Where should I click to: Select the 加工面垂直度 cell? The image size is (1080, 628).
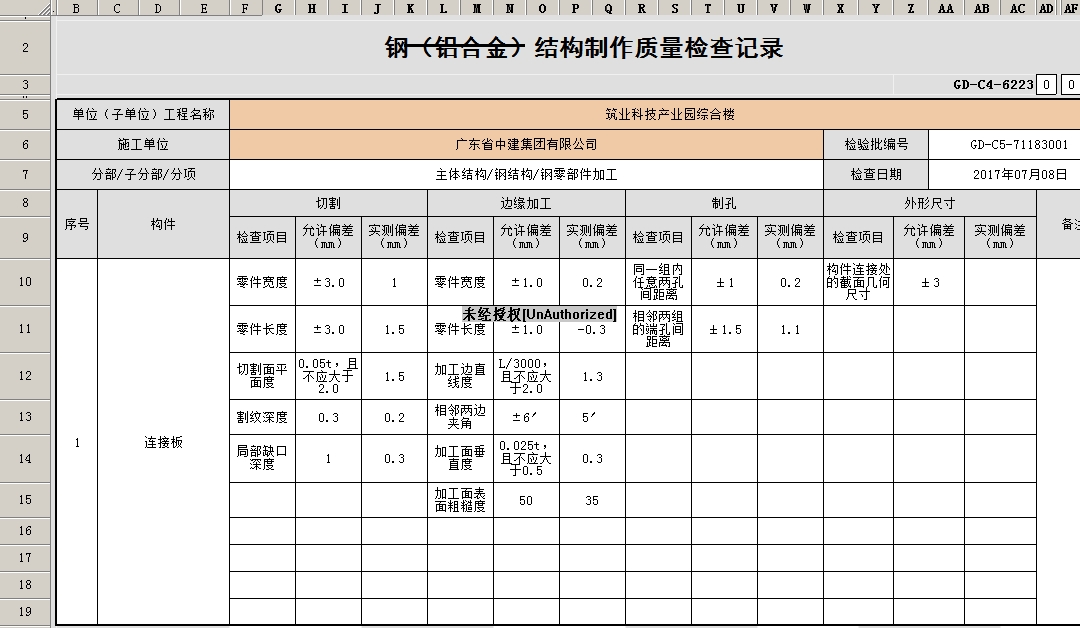tap(460, 458)
